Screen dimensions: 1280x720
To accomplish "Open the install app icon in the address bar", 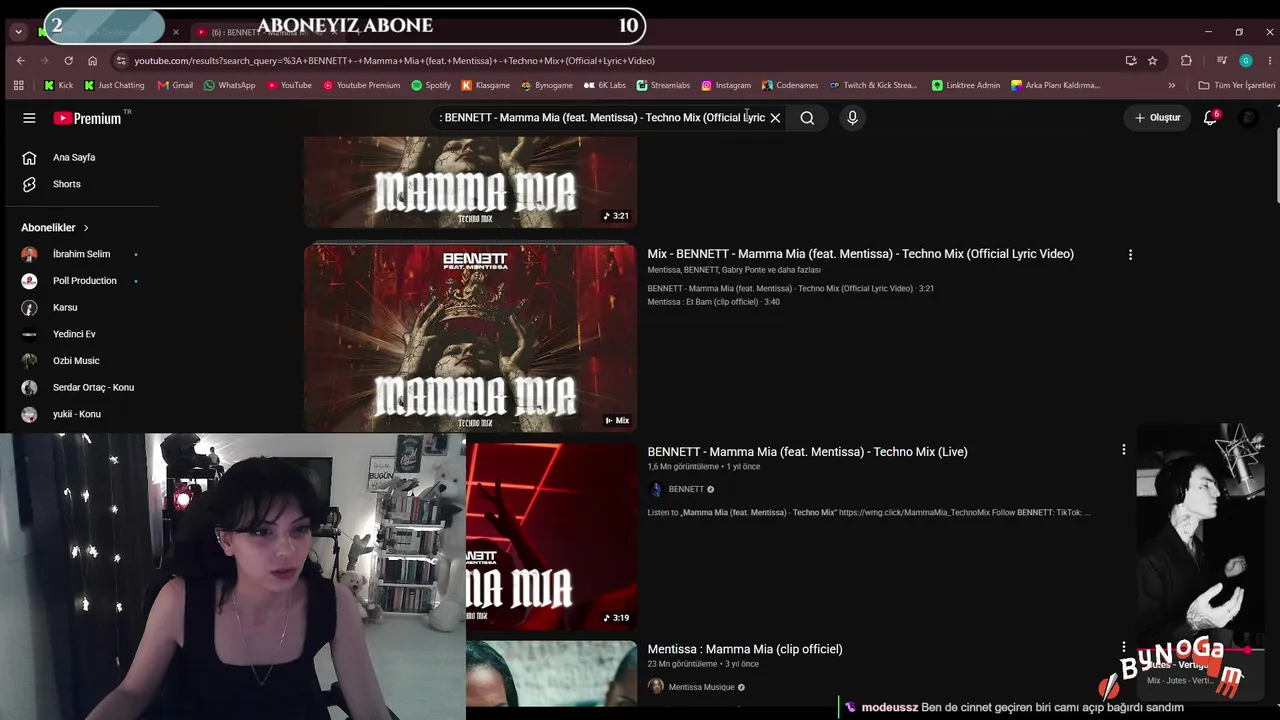I will coord(1131,60).
